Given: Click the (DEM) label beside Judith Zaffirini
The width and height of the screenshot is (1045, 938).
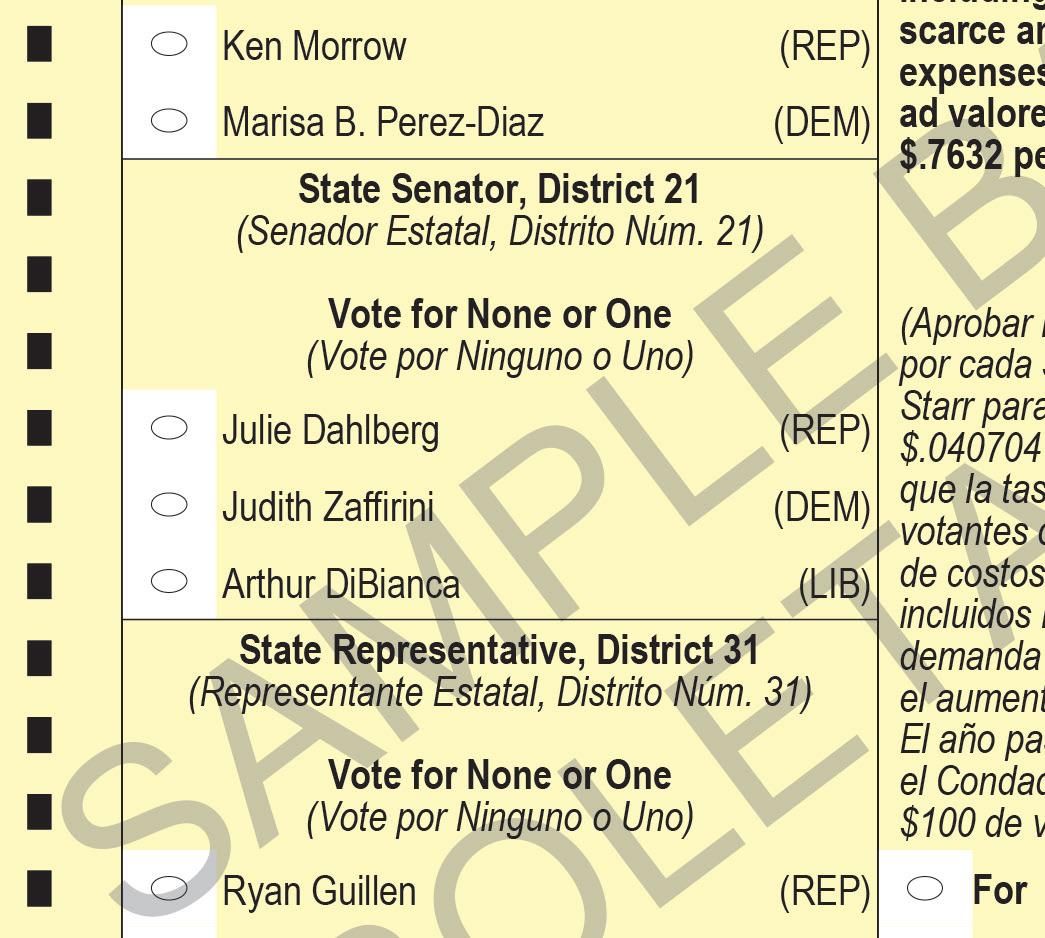Looking at the screenshot, I should point(821,508).
